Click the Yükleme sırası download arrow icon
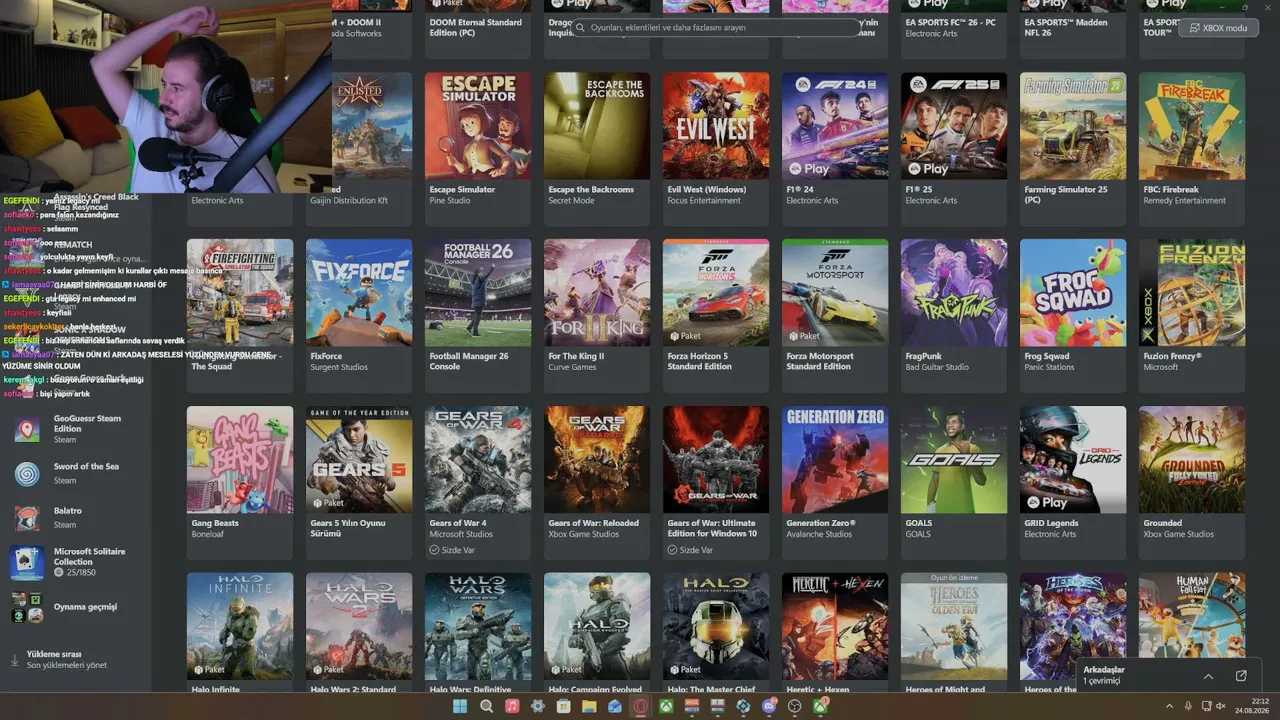The height and width of the screenshot is (720, 1280). point(15,659)
